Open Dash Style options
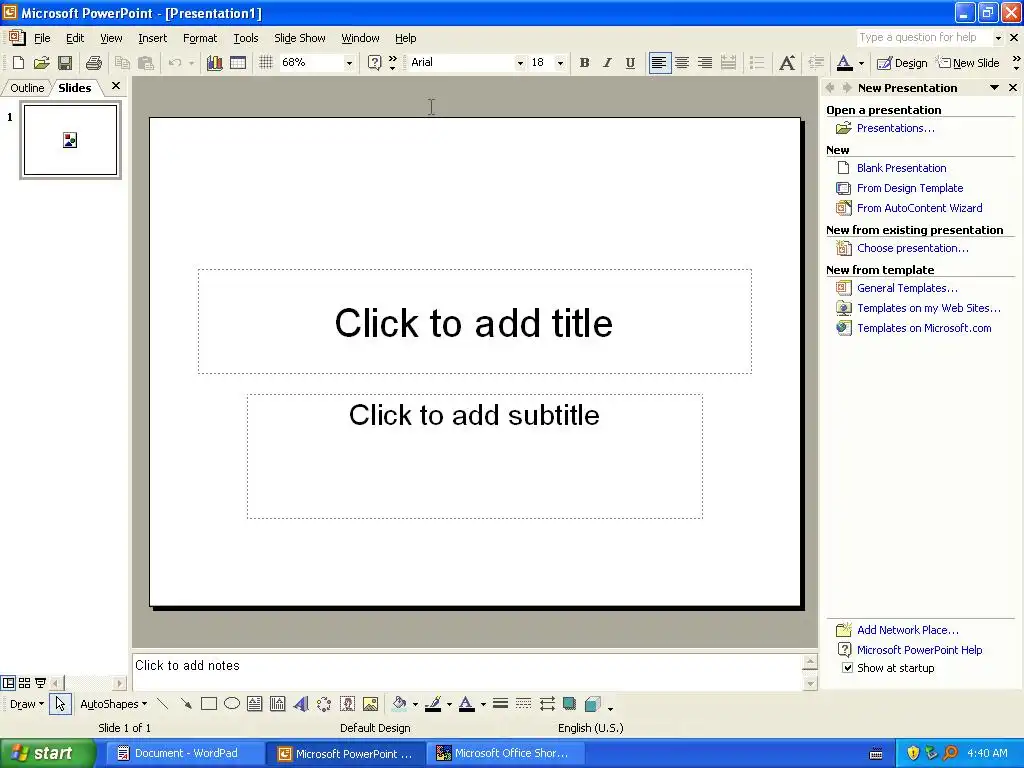Screen dimensions: 1024x768 tap(523, 704)
